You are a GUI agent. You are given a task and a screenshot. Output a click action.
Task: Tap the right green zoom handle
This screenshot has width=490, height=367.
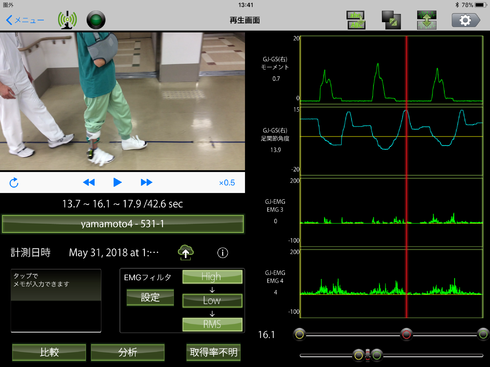click(x=377, y=355)
